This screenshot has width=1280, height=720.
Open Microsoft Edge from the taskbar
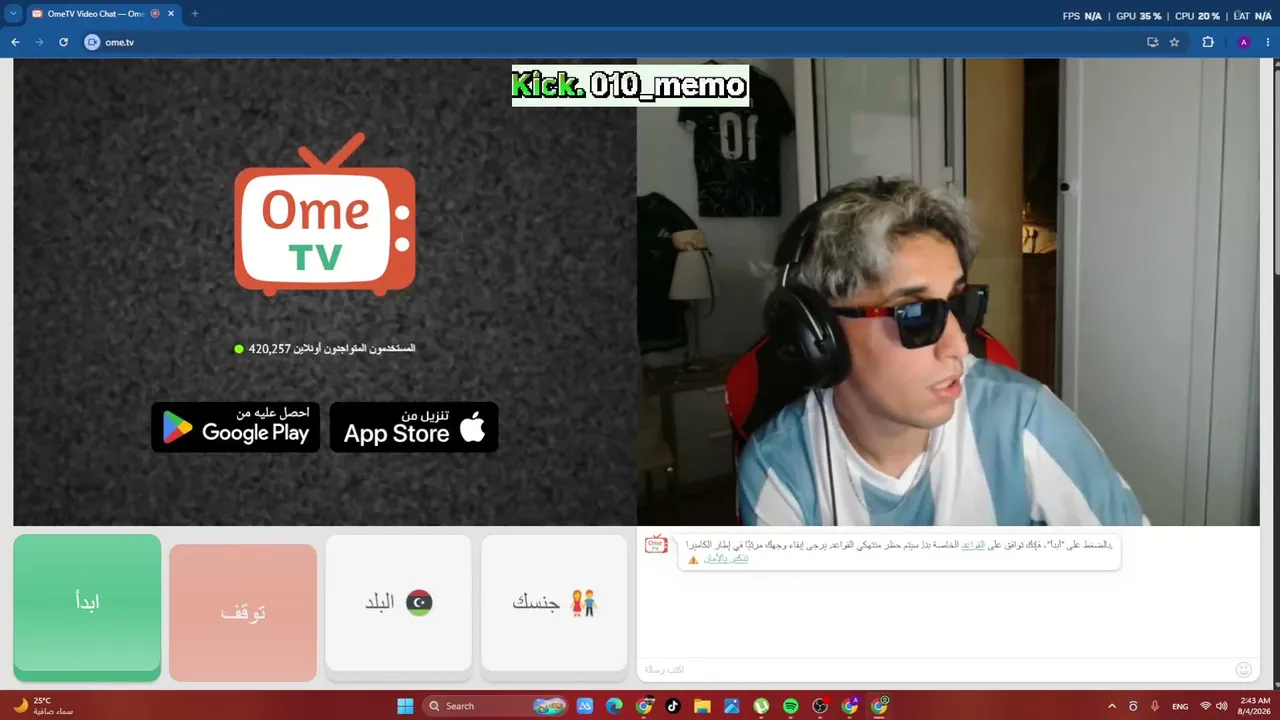(x=614, y=706)
